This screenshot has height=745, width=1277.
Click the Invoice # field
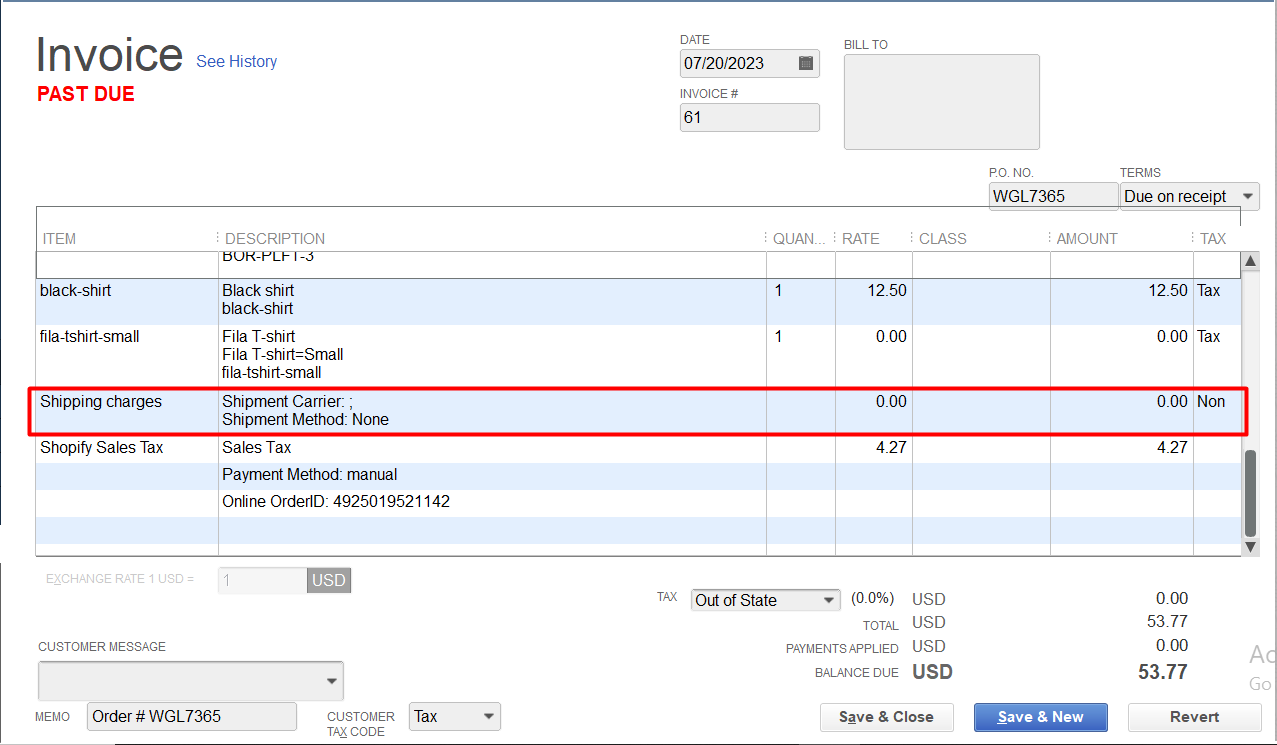pos(748,118)
